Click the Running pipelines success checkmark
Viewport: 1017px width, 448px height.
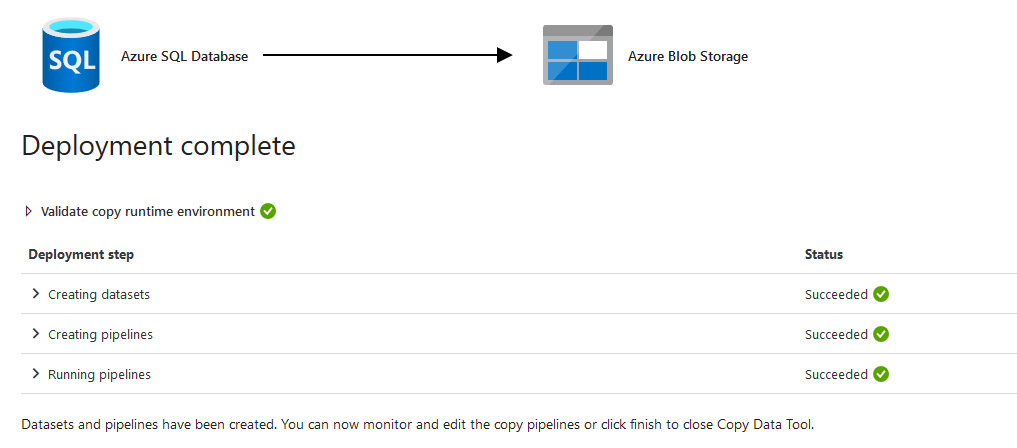[x=881, y=374]
